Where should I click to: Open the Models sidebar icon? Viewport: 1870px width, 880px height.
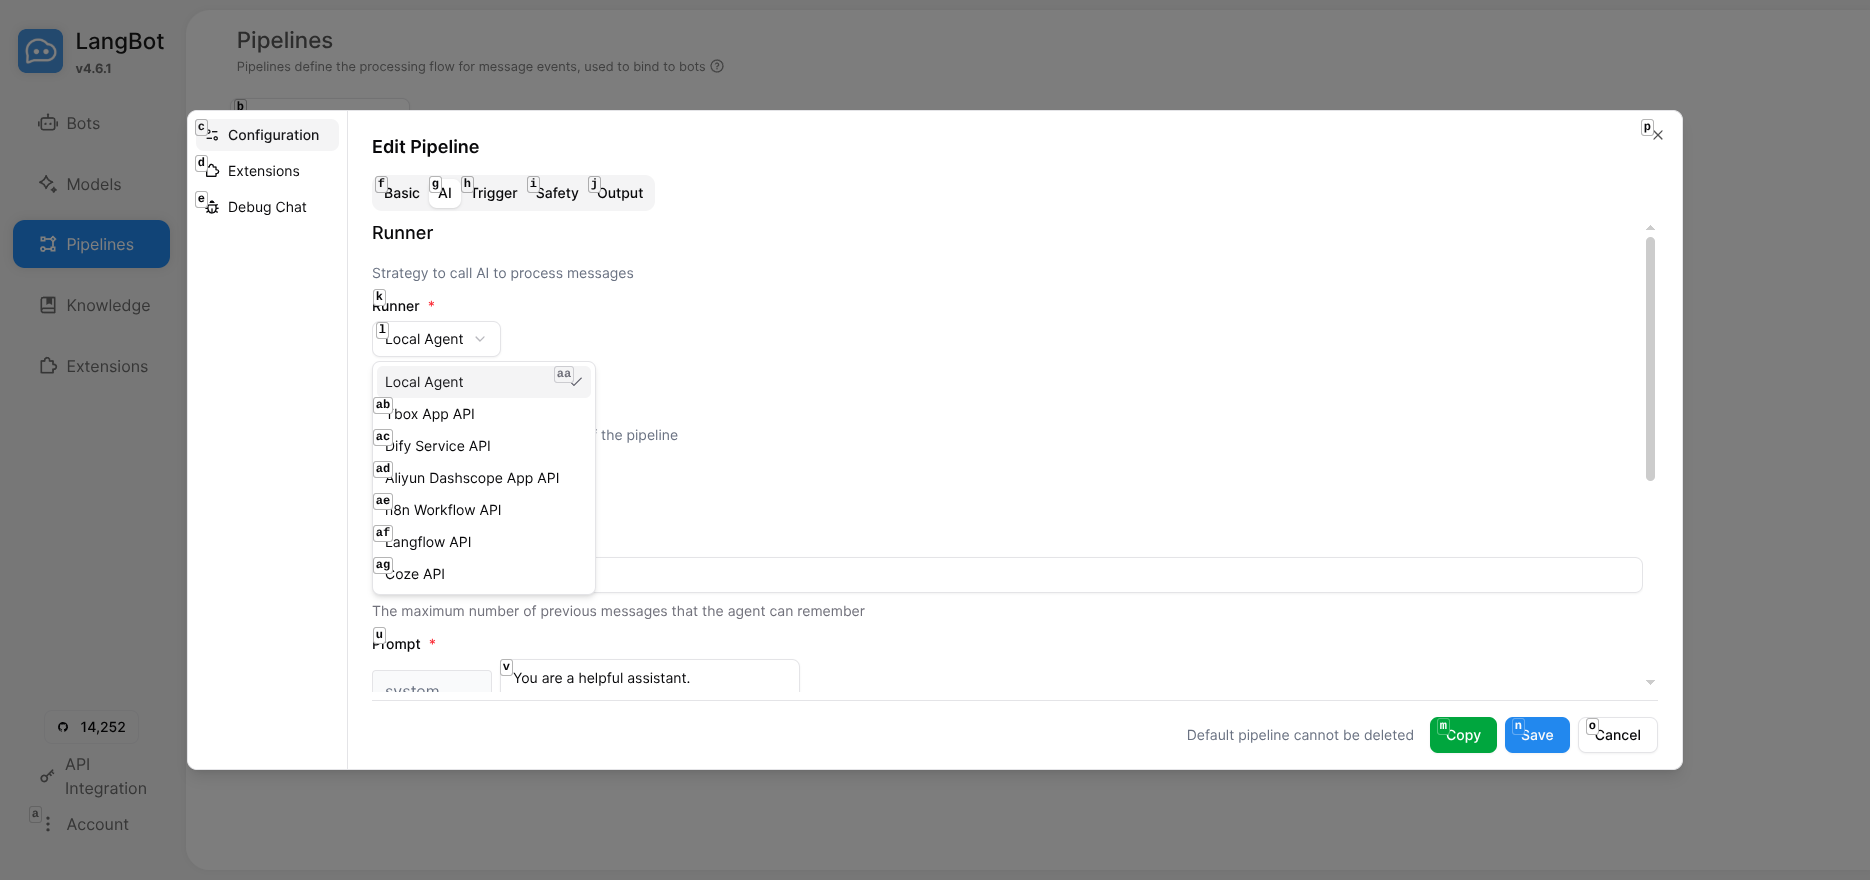(47, 185)
